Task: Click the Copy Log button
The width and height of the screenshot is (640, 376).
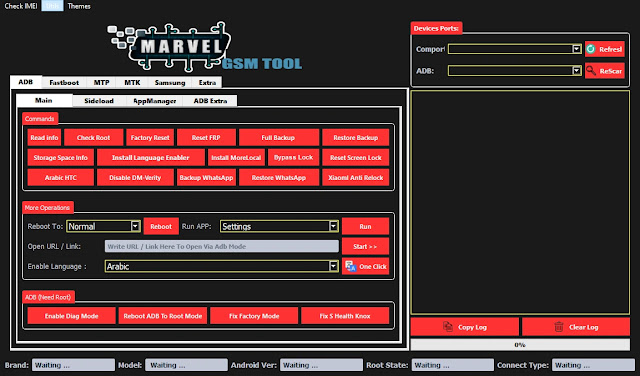Action: coord(464,327)
